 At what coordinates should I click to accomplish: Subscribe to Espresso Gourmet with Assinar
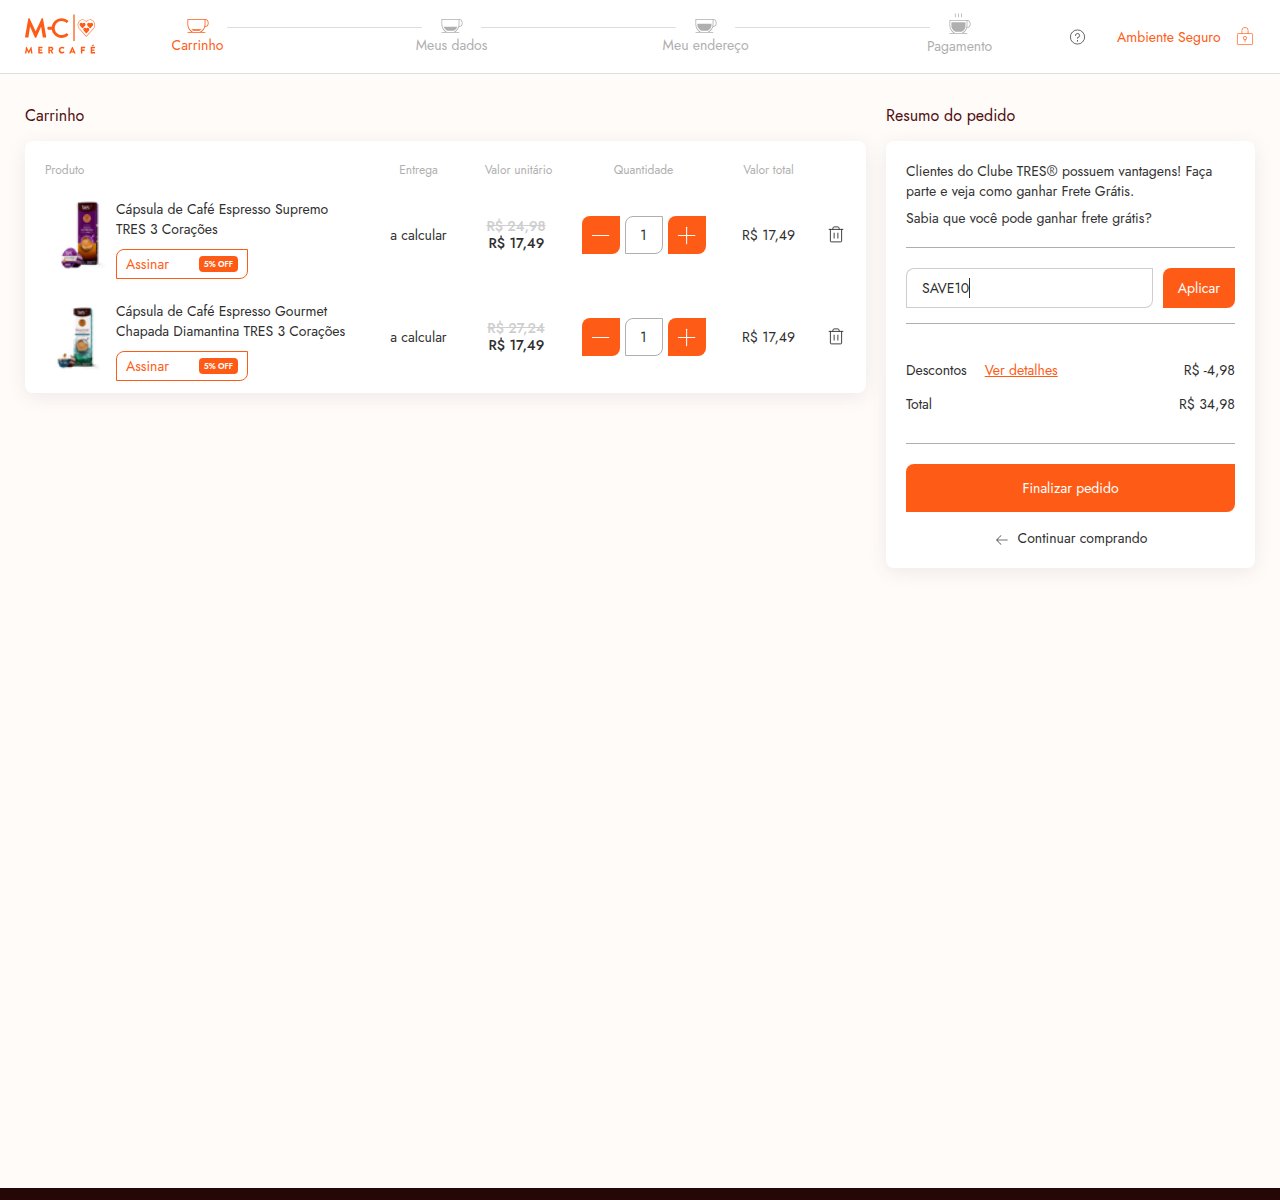182,366
